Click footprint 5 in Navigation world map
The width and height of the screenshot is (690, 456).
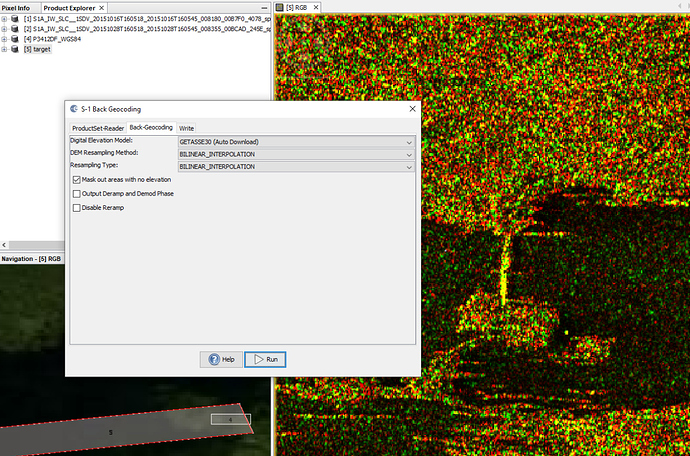coord(110,433)
